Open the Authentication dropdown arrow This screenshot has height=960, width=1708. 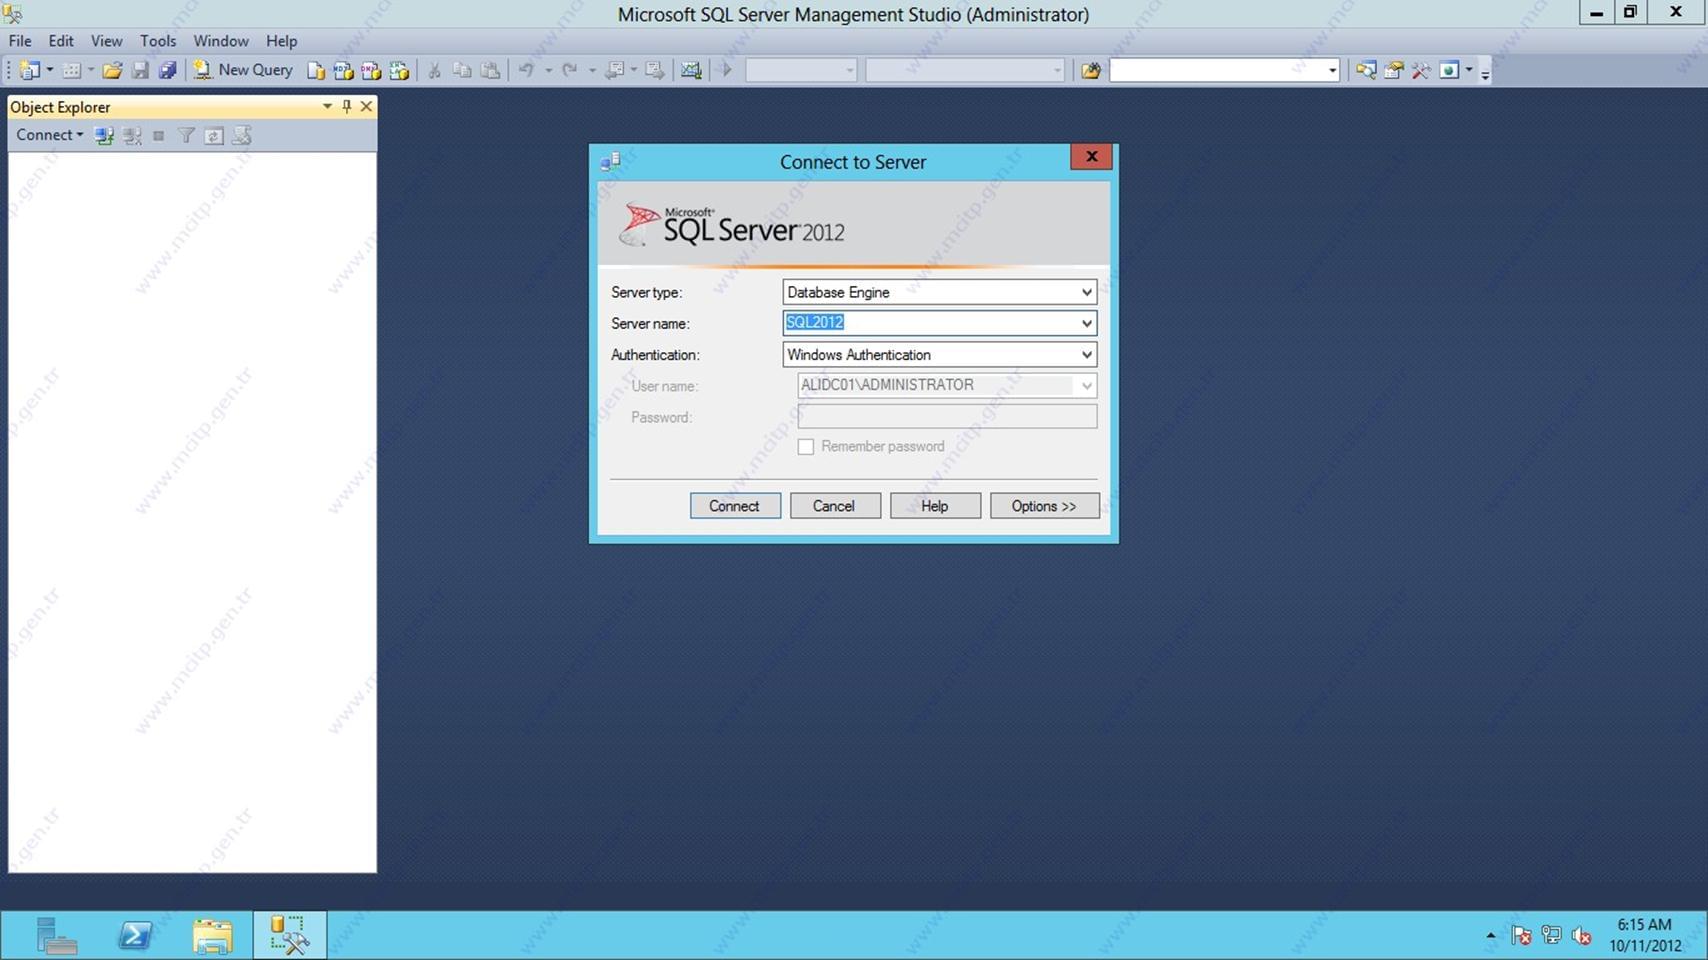(x=1086, y=355)
